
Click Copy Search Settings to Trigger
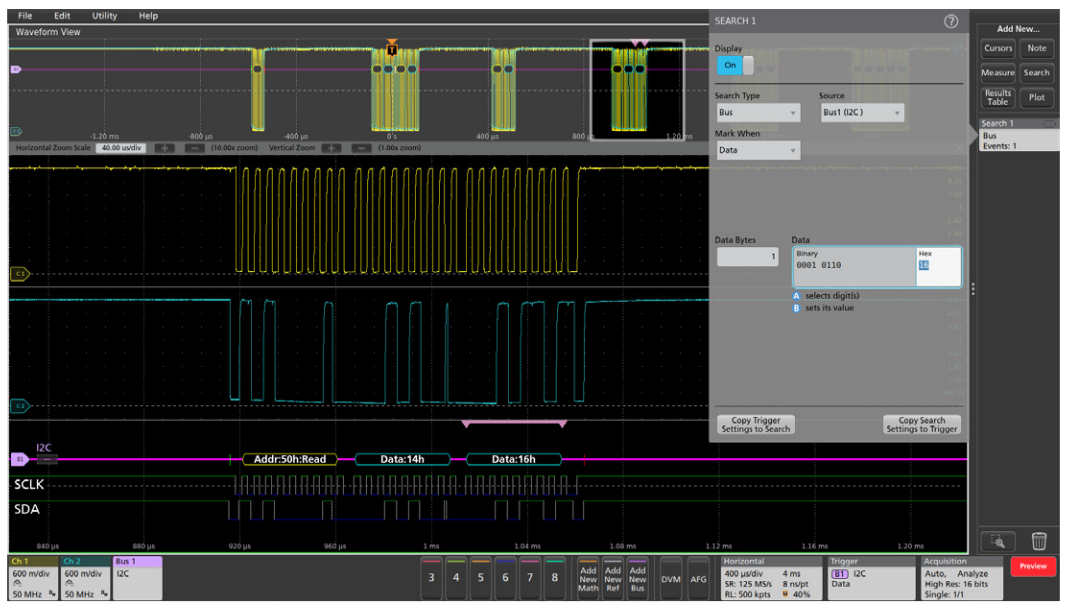click(921, 425)
